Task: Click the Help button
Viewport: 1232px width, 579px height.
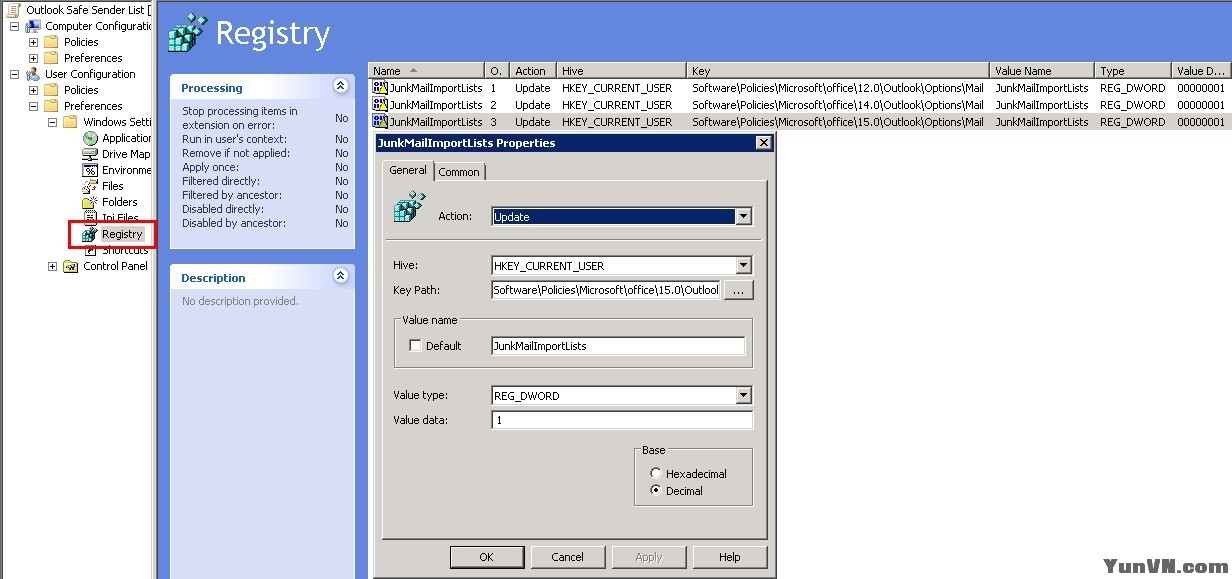Action: point(729,557)
